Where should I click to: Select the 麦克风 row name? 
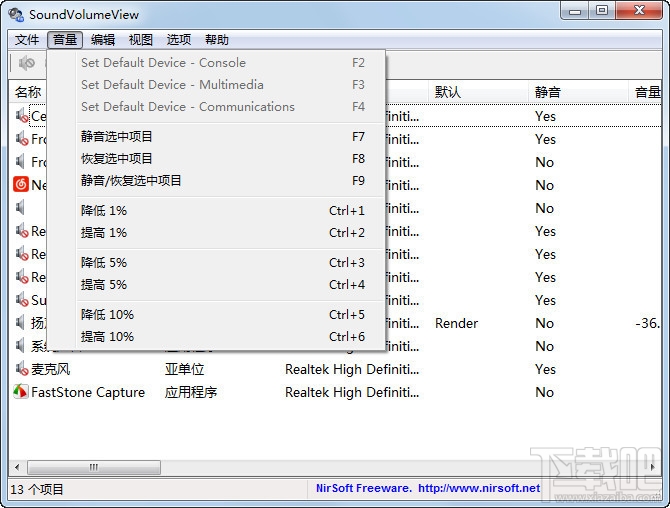pos(50,369)
